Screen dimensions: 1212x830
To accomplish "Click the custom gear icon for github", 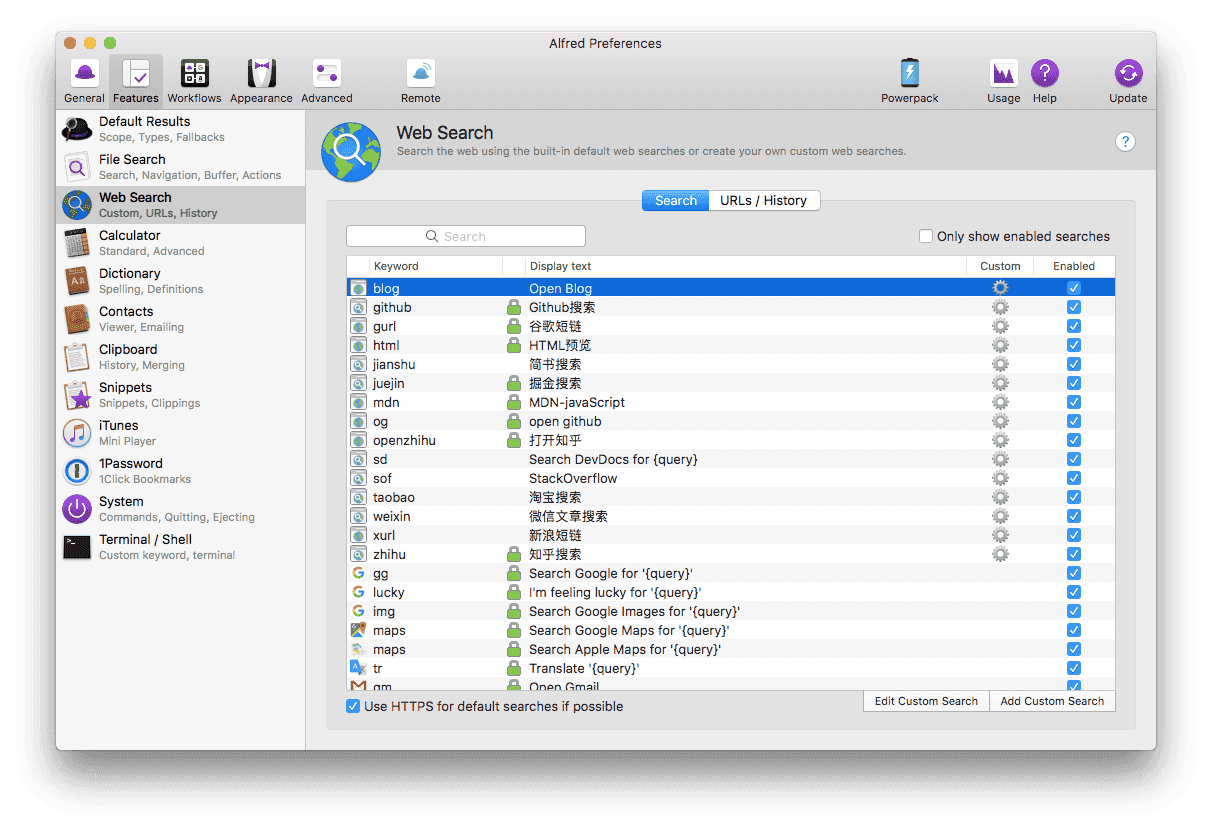I will pos(1000,307).
